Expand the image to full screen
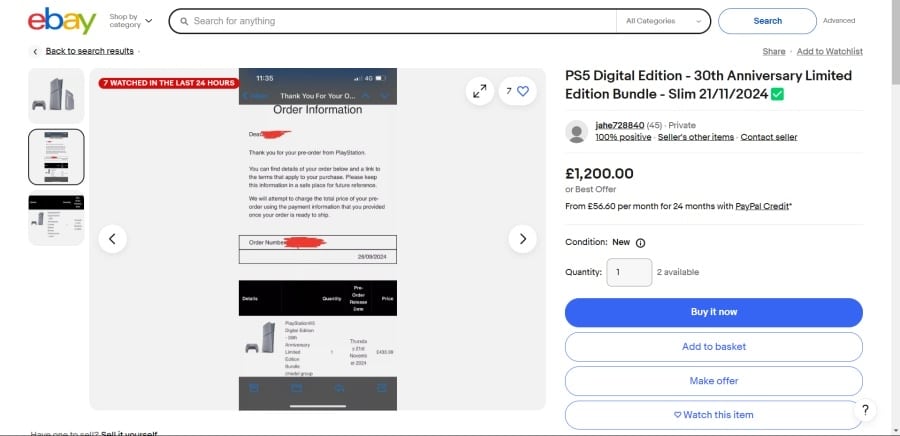The image size is (900, 436). (479, 91)
